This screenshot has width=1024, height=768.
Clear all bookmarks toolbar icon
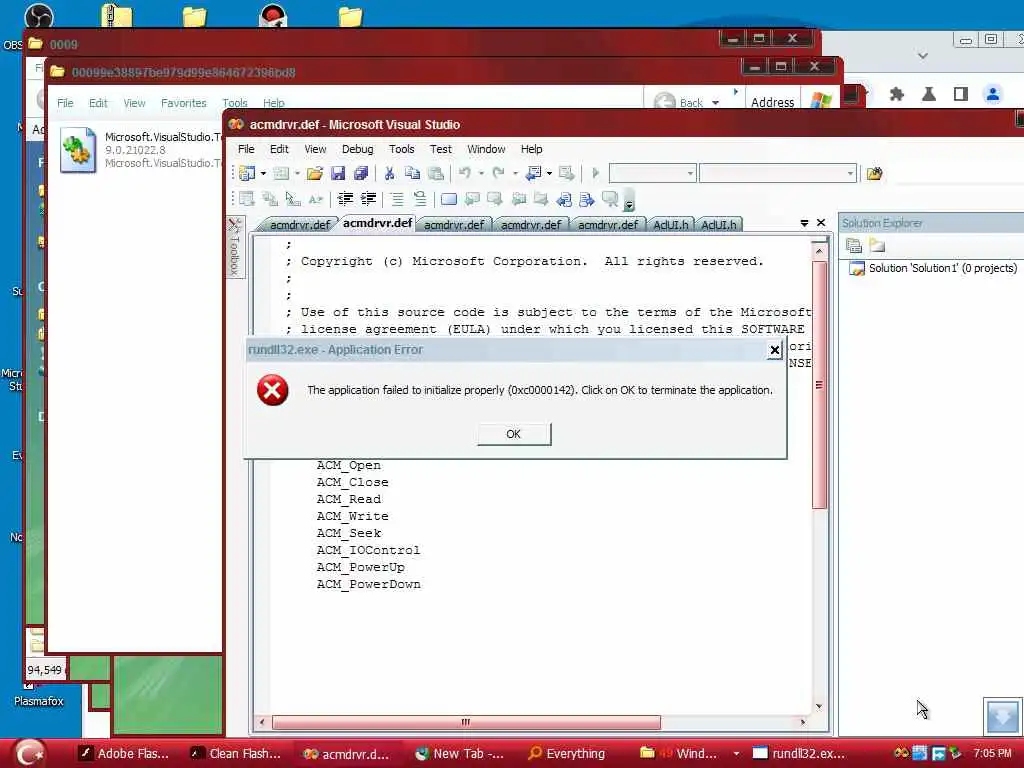pos(610,199)
